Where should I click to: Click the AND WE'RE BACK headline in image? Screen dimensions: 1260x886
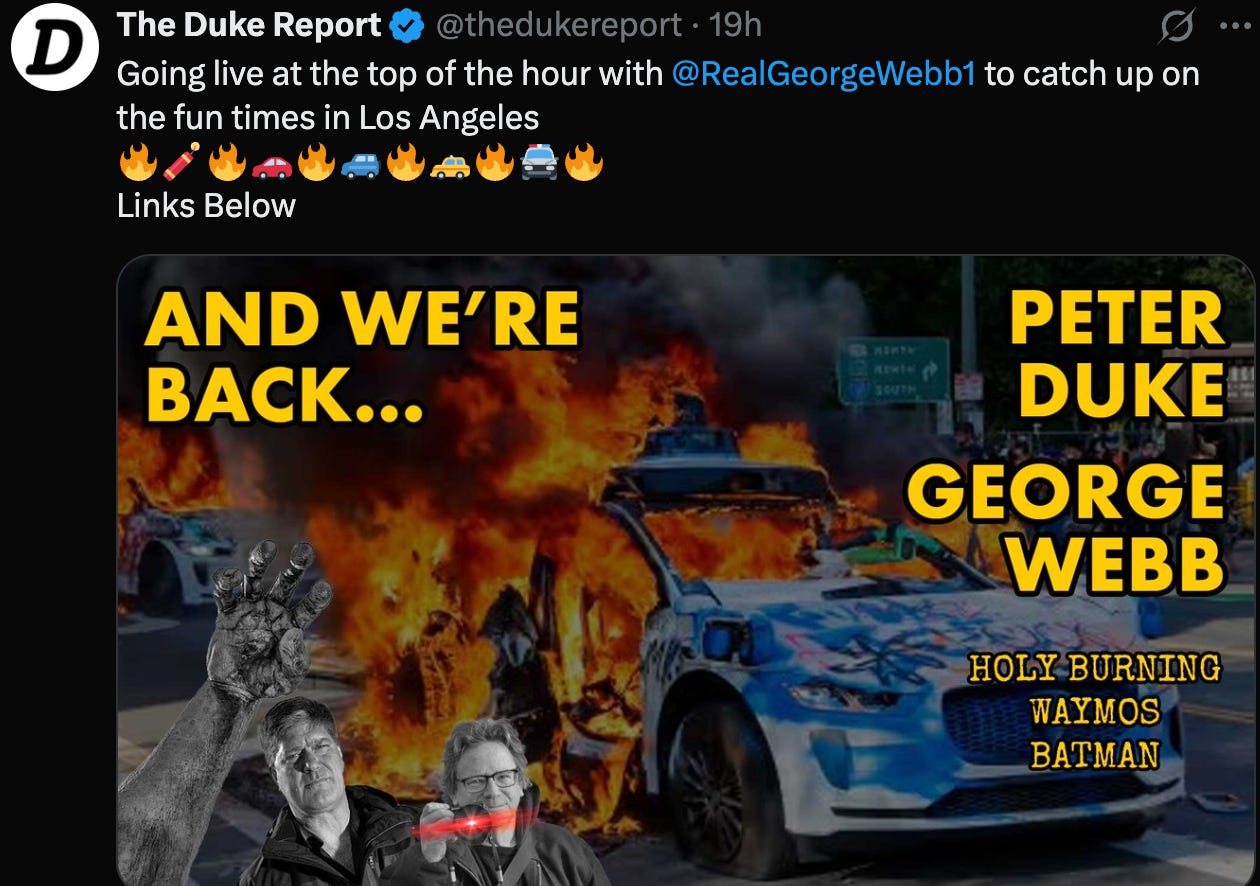click(x=362, y=357)
